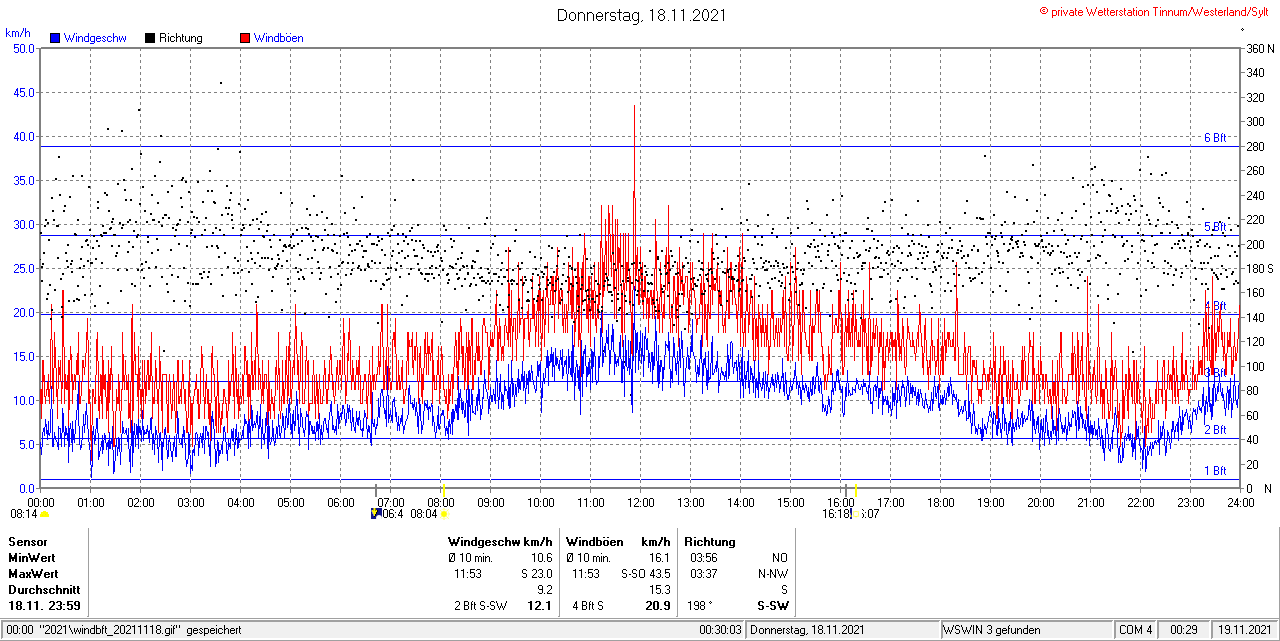Click the sunset marker beside 16:18
The height and width of the screenshot is (641, 1280).
coord(856,514)
